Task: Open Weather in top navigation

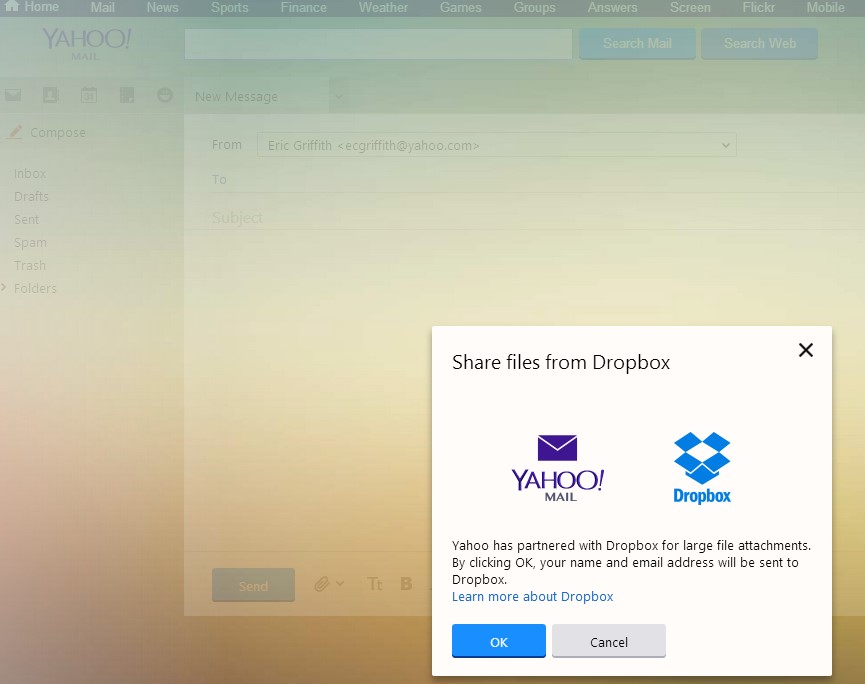Action: pos(383,8)
